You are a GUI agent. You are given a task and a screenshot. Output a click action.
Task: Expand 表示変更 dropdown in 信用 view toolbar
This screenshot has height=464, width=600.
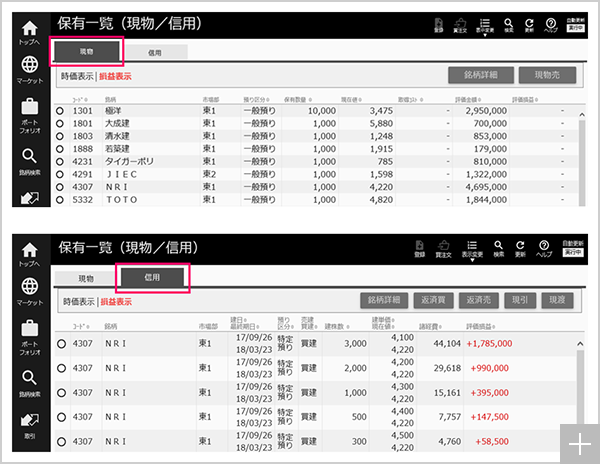pyautogui.click(x=472, y=251)
